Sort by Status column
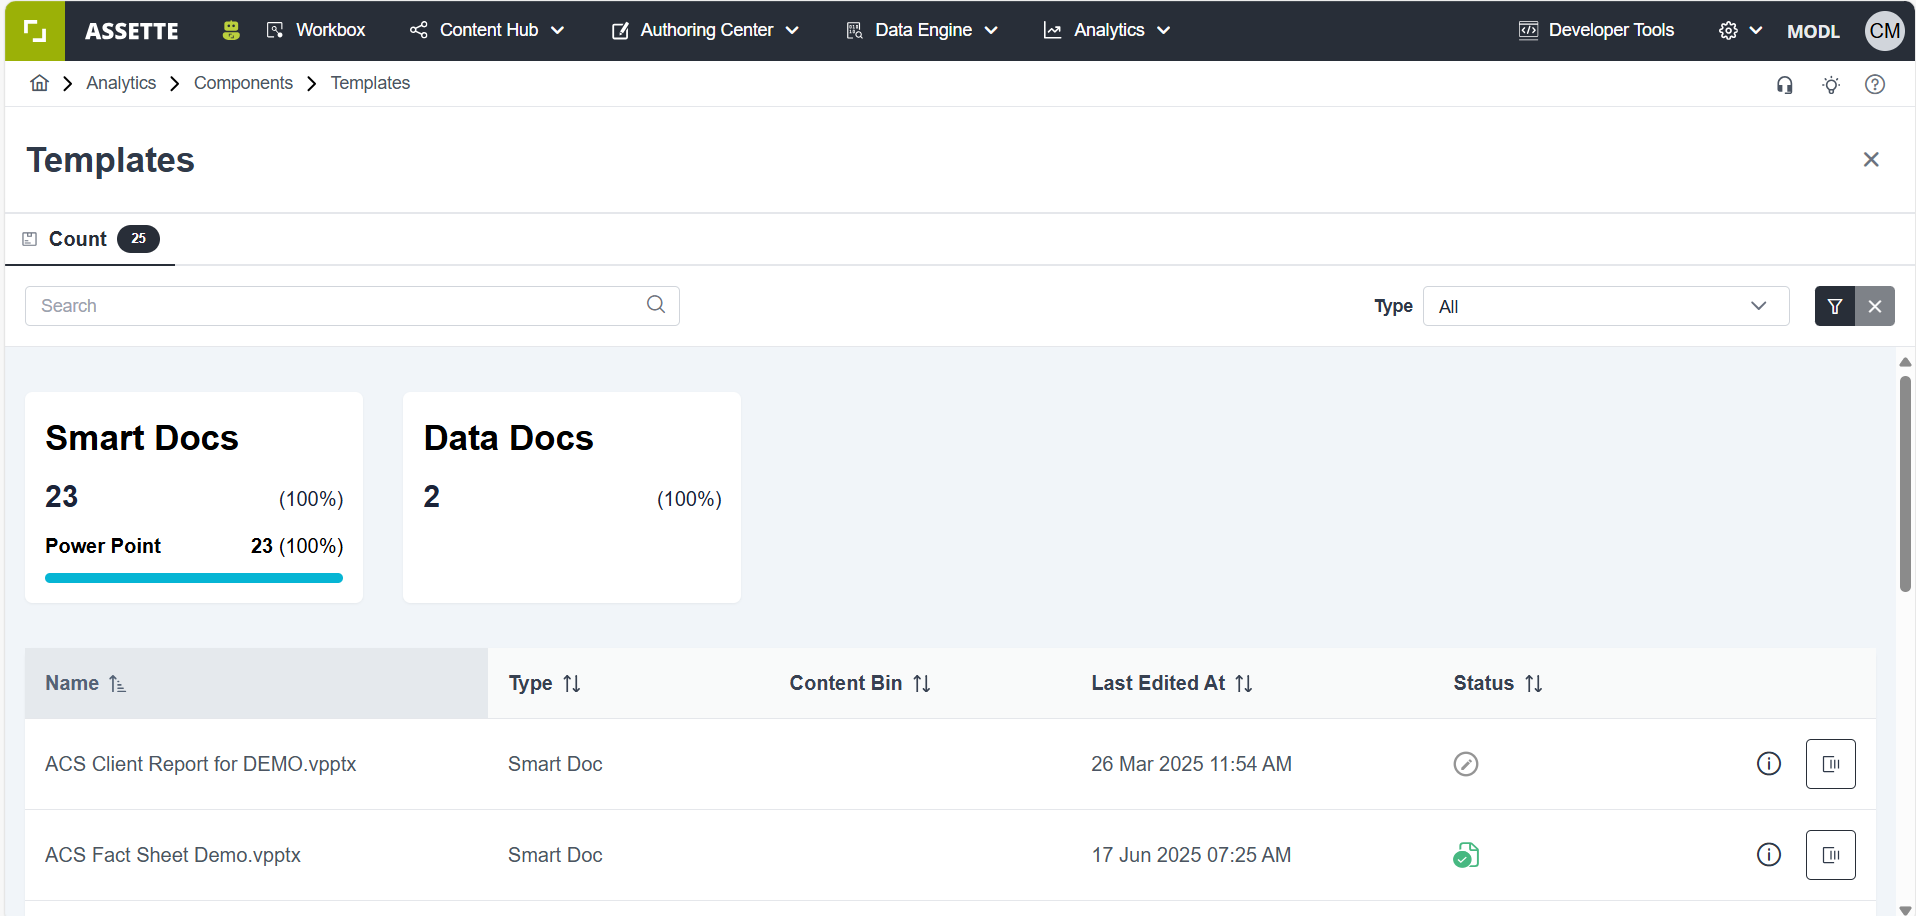The height and width of the screenshot is (916, 1916). pos(1498,683)
